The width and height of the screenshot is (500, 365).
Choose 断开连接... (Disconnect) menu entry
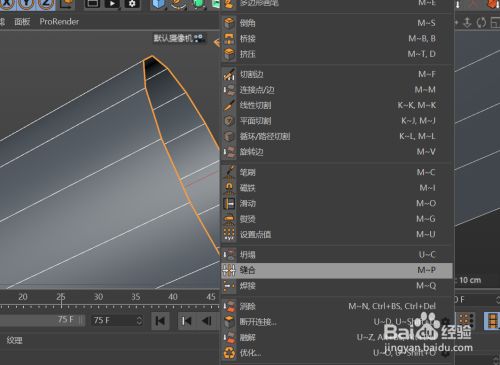point(337,322)
